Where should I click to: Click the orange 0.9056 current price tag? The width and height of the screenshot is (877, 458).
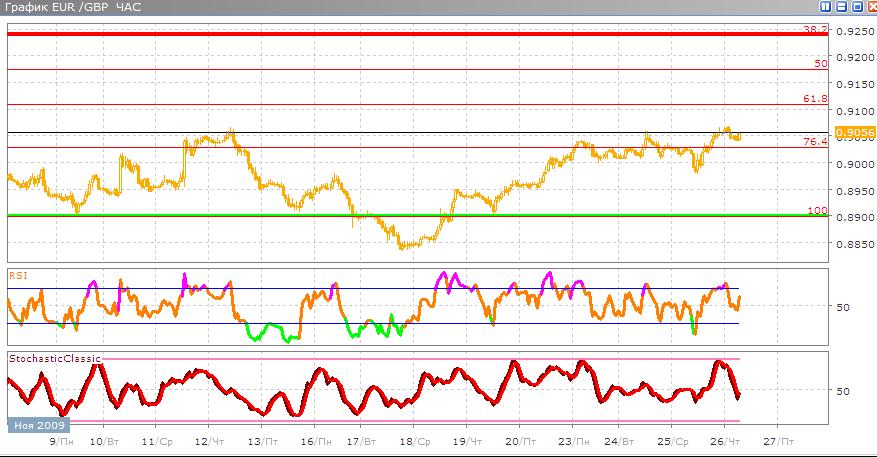click(854, 132)
